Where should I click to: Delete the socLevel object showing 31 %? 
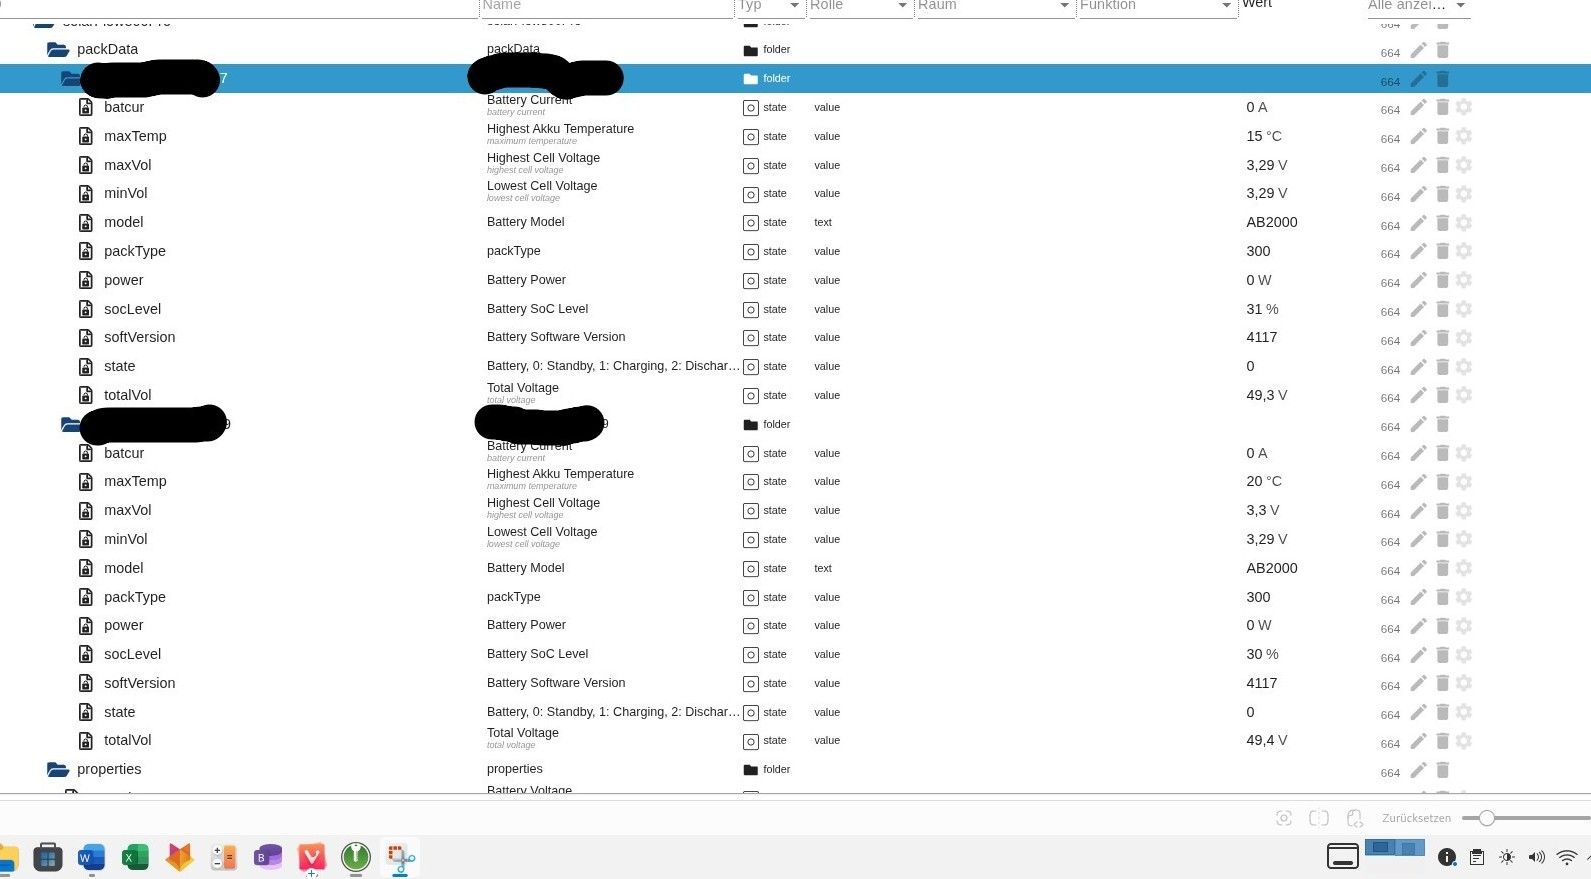coord(1442,309)
